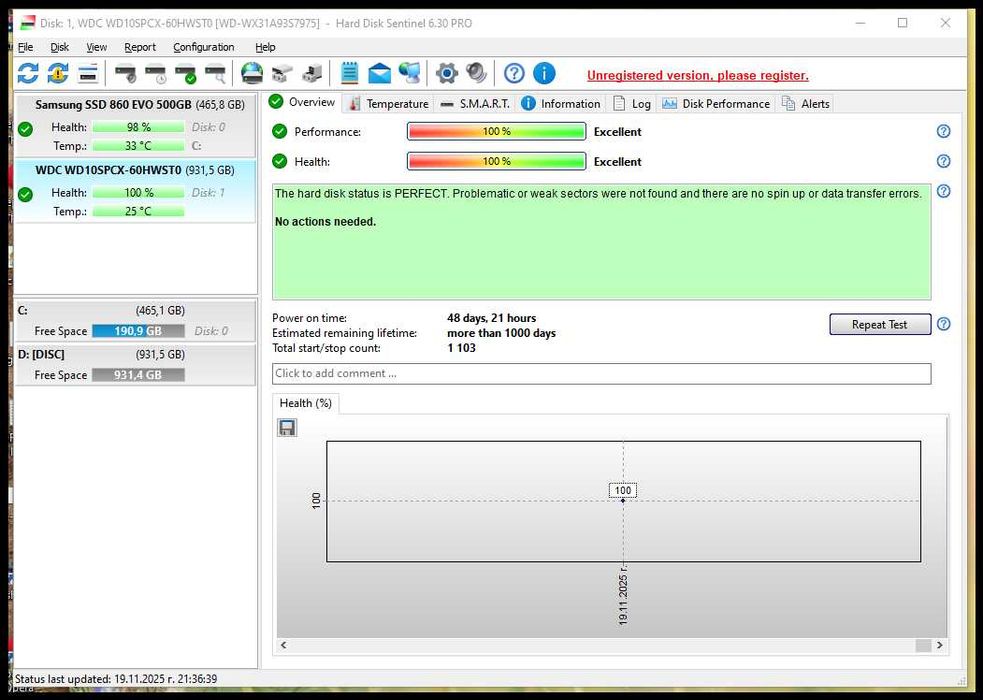Click the C: free space 190,9 GB bar
Image resolution: width=983 pixels, height=700 pixels.
(138, 331)
